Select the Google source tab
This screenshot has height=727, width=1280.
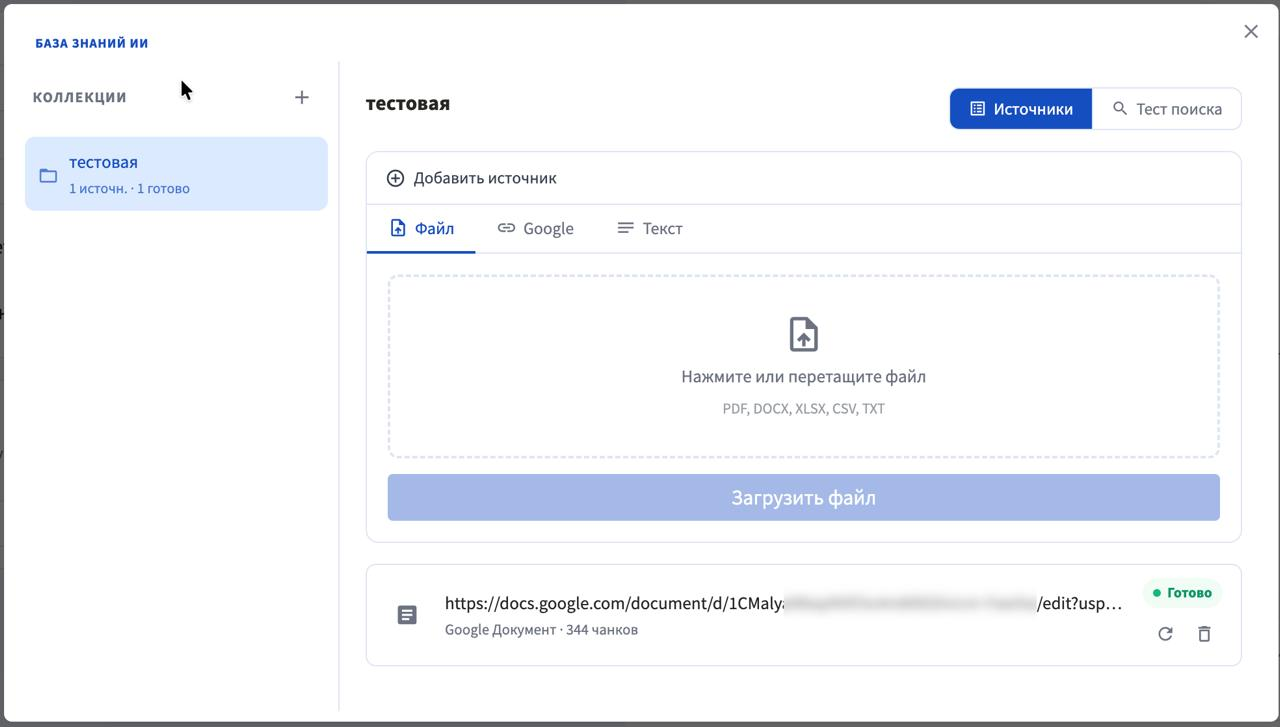[535, 228]
